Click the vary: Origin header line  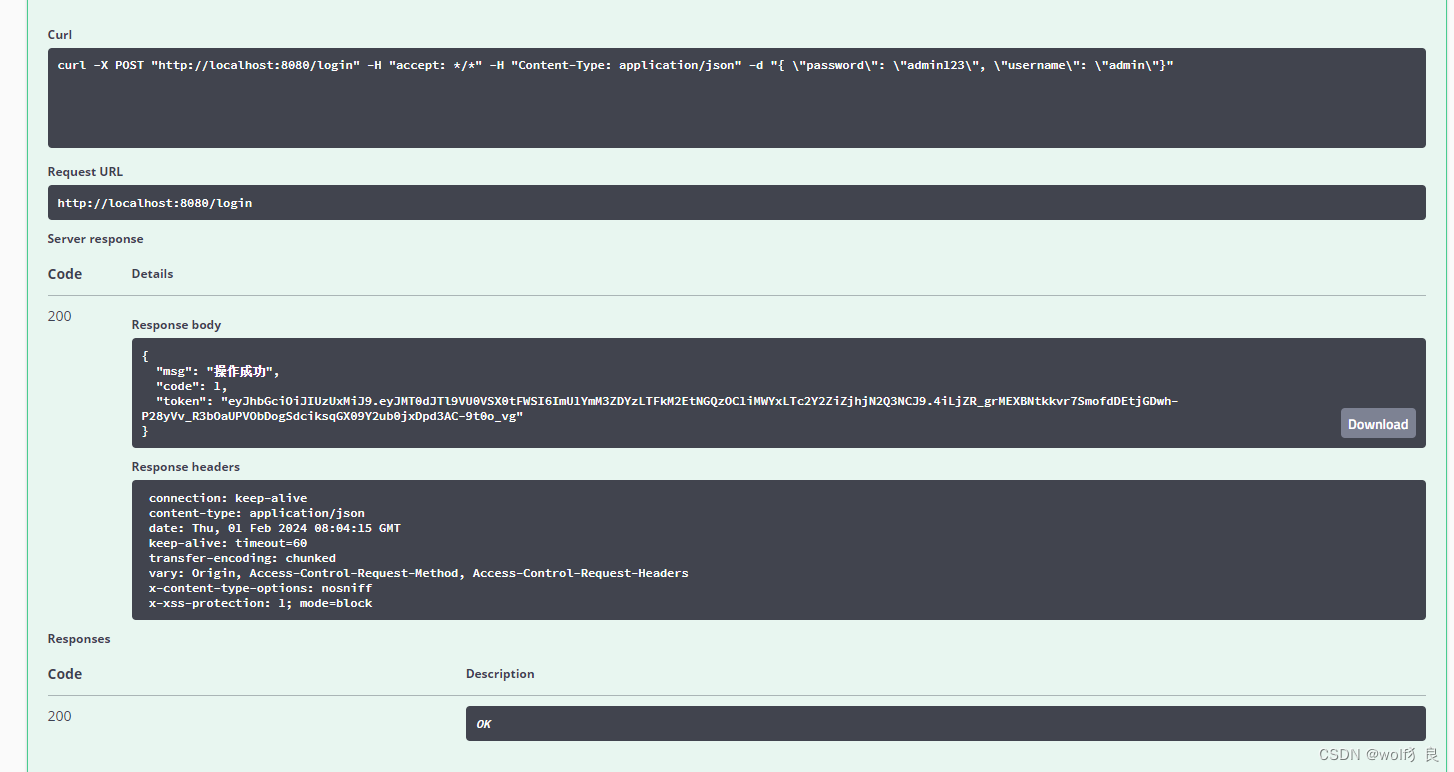pos(419,573)
